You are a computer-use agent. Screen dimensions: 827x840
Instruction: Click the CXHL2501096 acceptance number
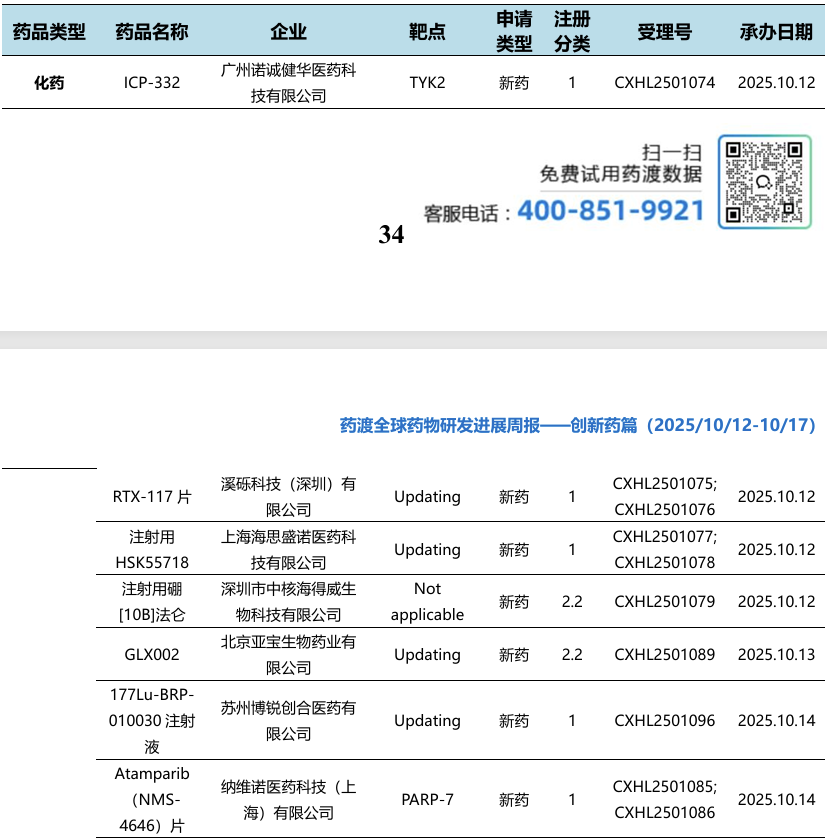pos(664,721)
